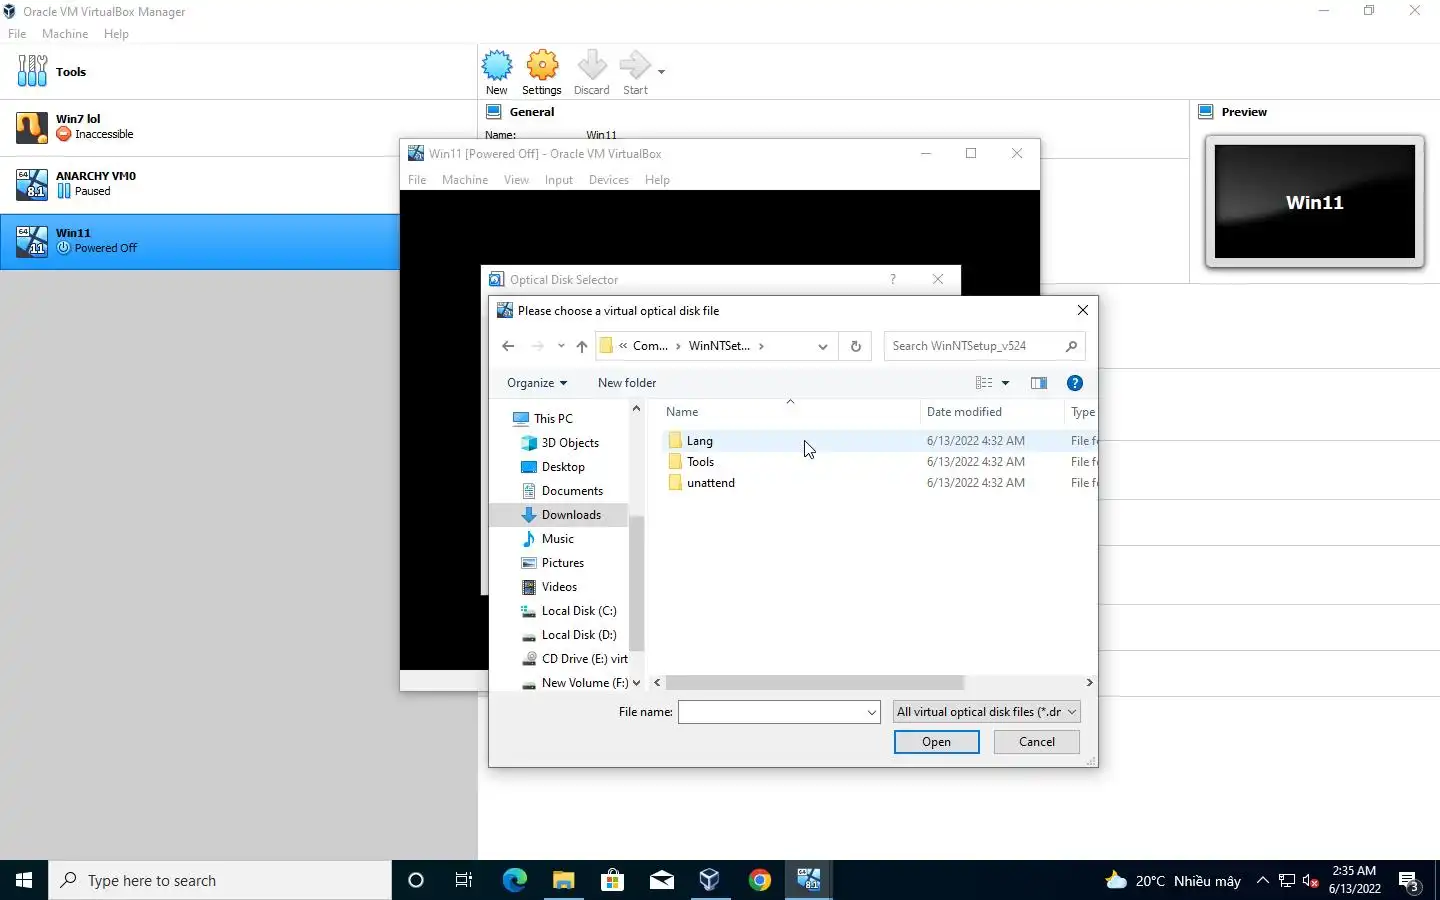The width and height of the screenshot is (1440, 900).
Task: Open View menu in Win11 VM window
Action: tap(516, 180)
